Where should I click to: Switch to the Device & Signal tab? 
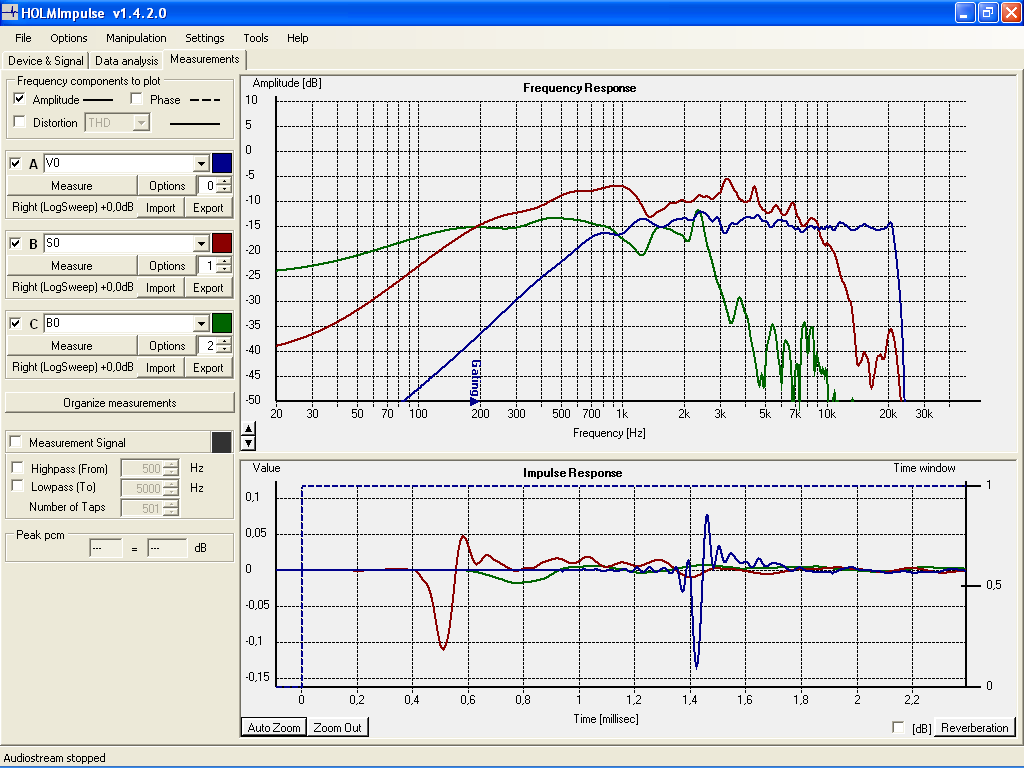(x=46, y=61)
